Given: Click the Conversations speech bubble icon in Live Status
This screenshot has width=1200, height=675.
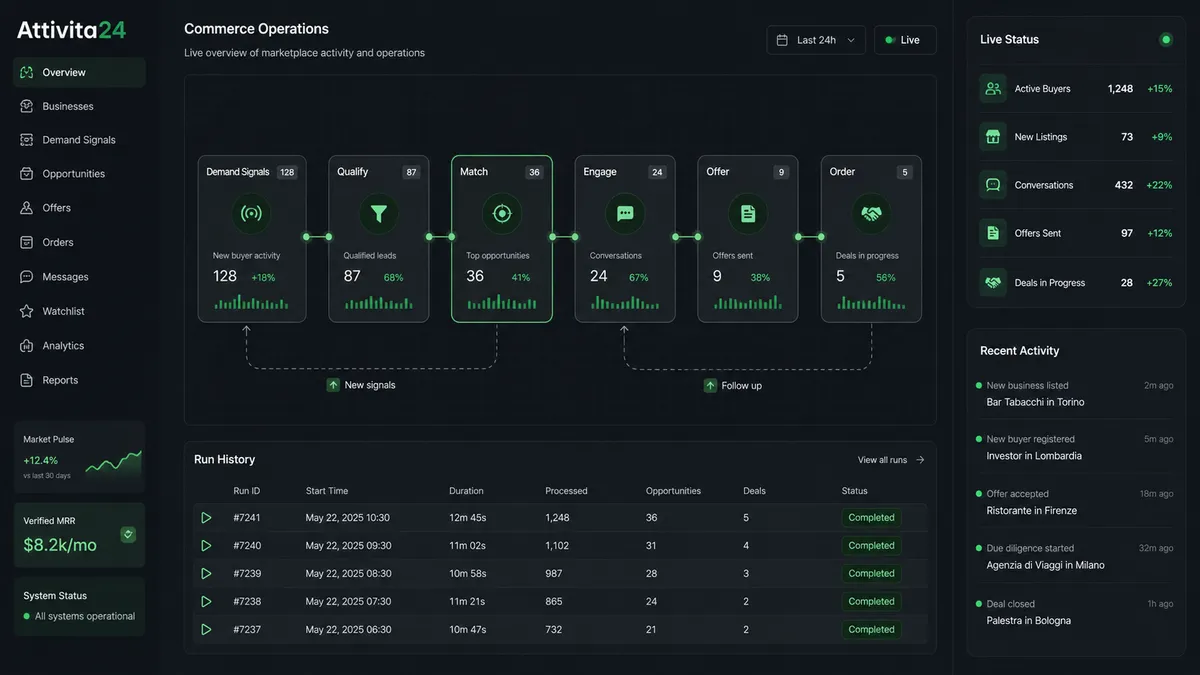Looking at the screenshot, I should [x=993, y=185].
